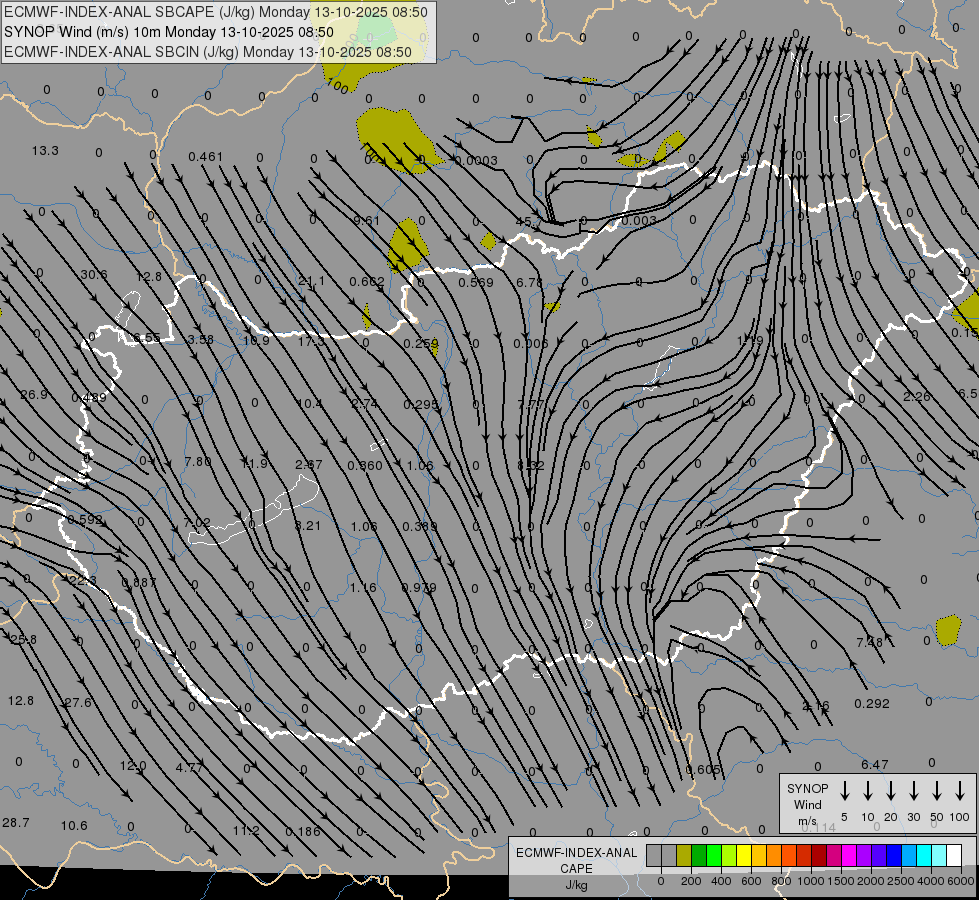Select the bright green CAPE legend swatch
Screen dimensions: 979x900
[714, 855]
